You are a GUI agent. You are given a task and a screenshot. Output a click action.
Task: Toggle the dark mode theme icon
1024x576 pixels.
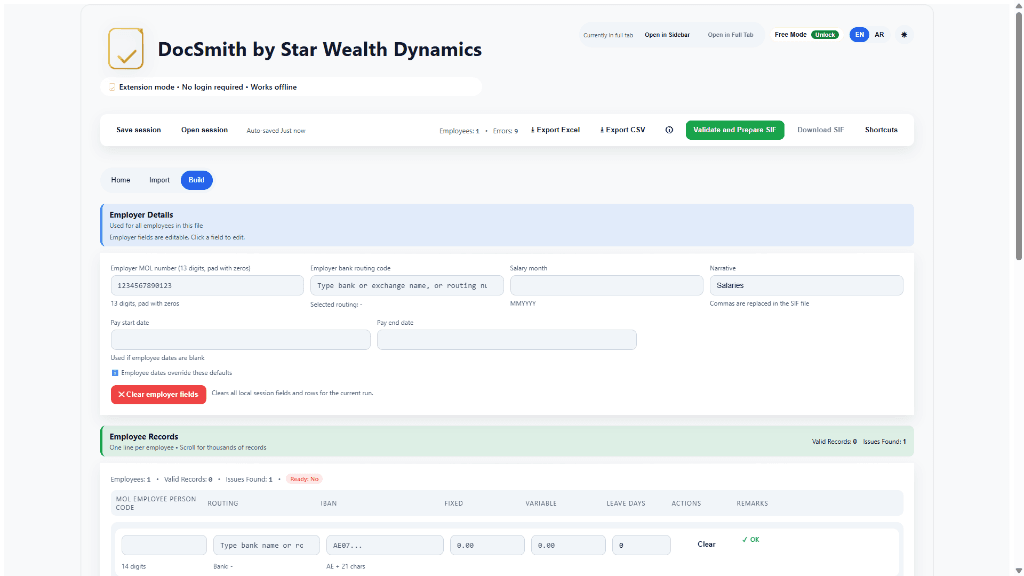[x=904, y=35]
